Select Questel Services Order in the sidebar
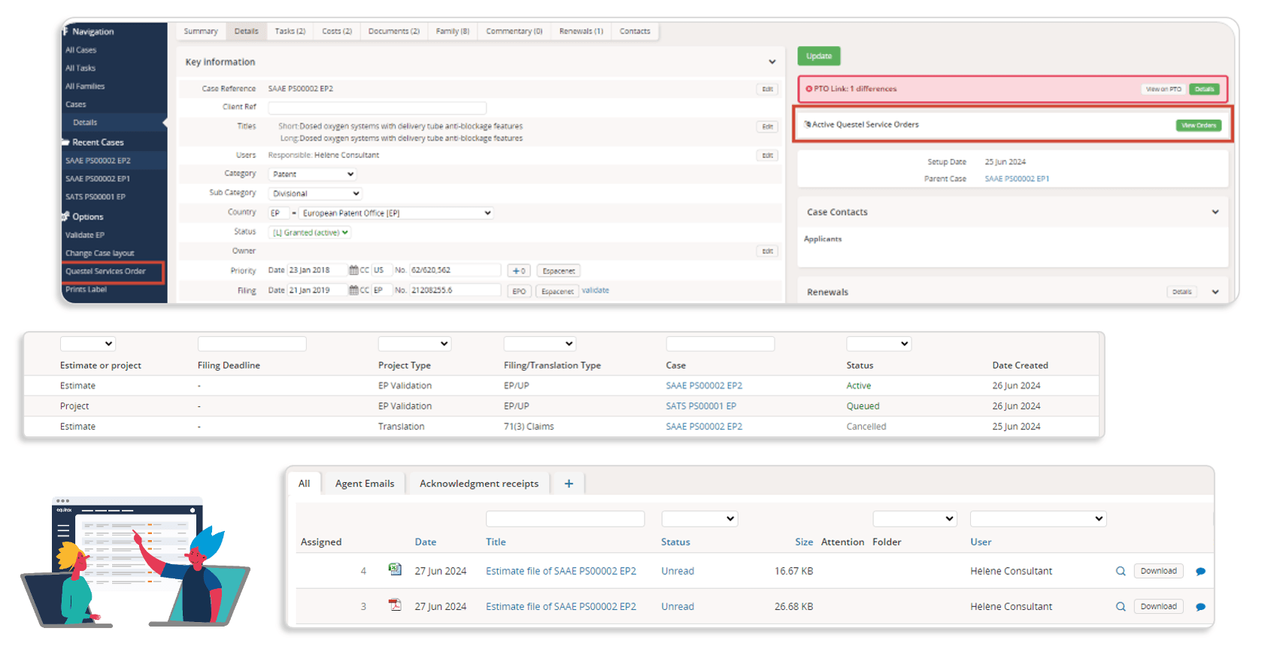 pos(105,271)
